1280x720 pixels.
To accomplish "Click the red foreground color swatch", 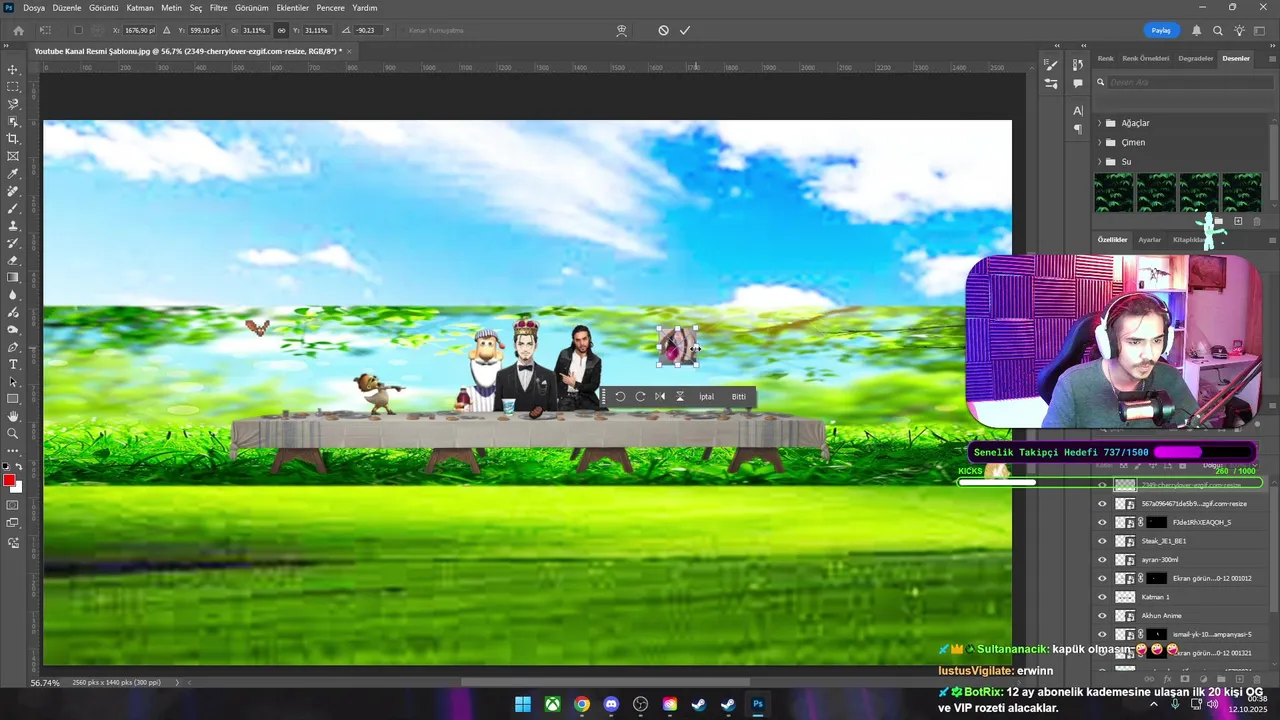I will (9, 481).
